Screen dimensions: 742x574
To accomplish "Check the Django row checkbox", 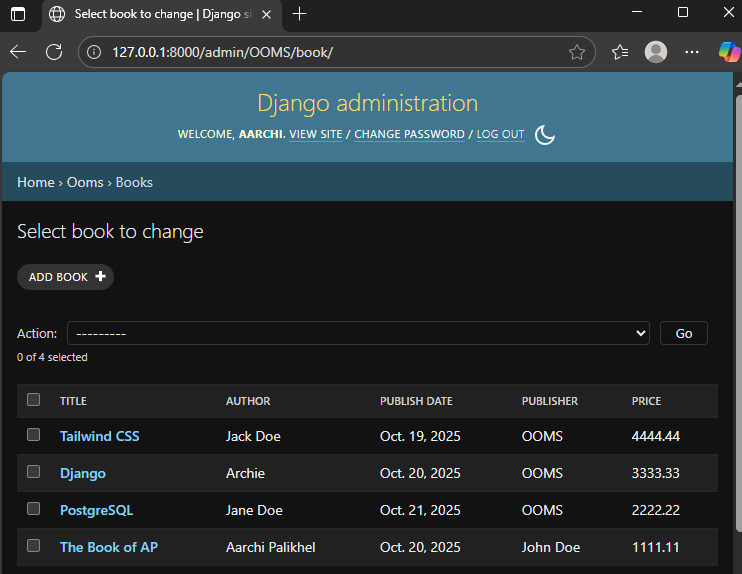I will click(x=34, y=472).
